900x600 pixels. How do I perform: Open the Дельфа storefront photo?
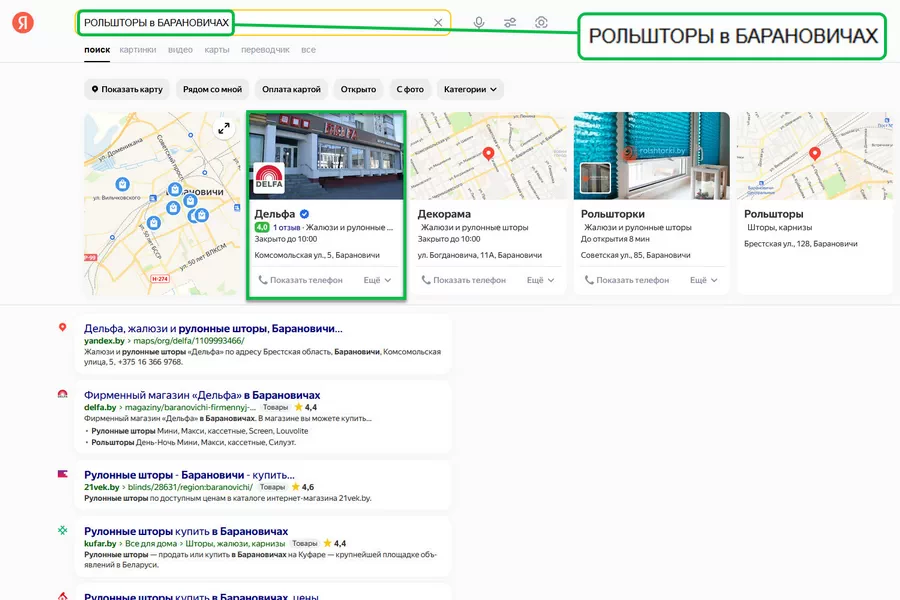tap(326, 156)
